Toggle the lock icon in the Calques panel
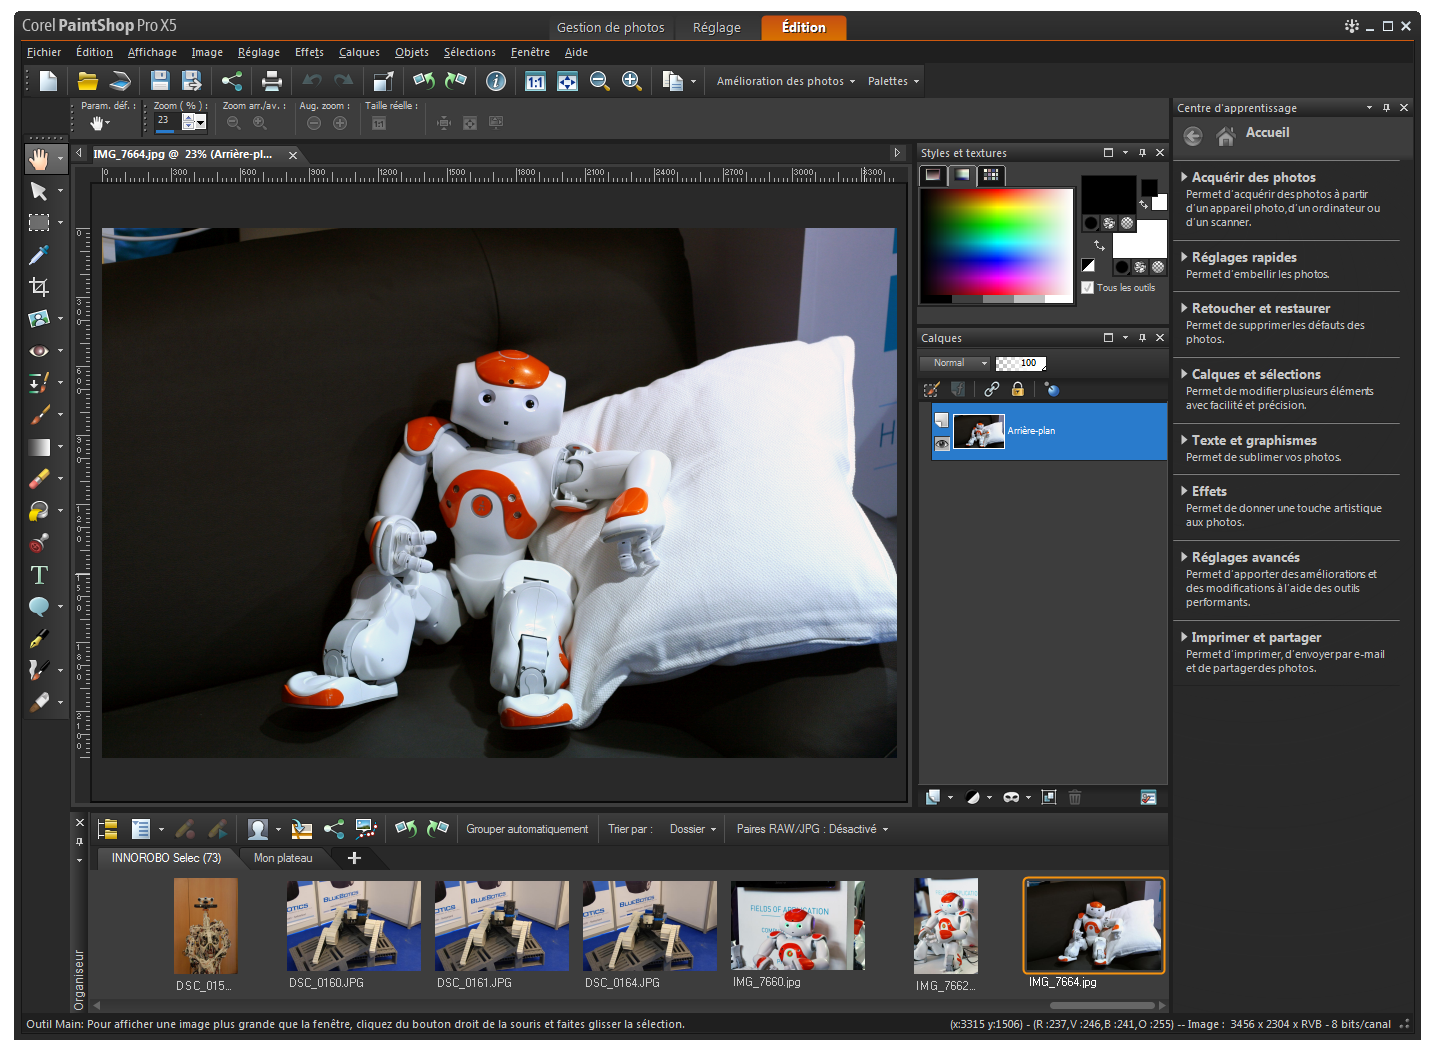This screenshot has height=1058, width=1438. (x=1018, y=389)
